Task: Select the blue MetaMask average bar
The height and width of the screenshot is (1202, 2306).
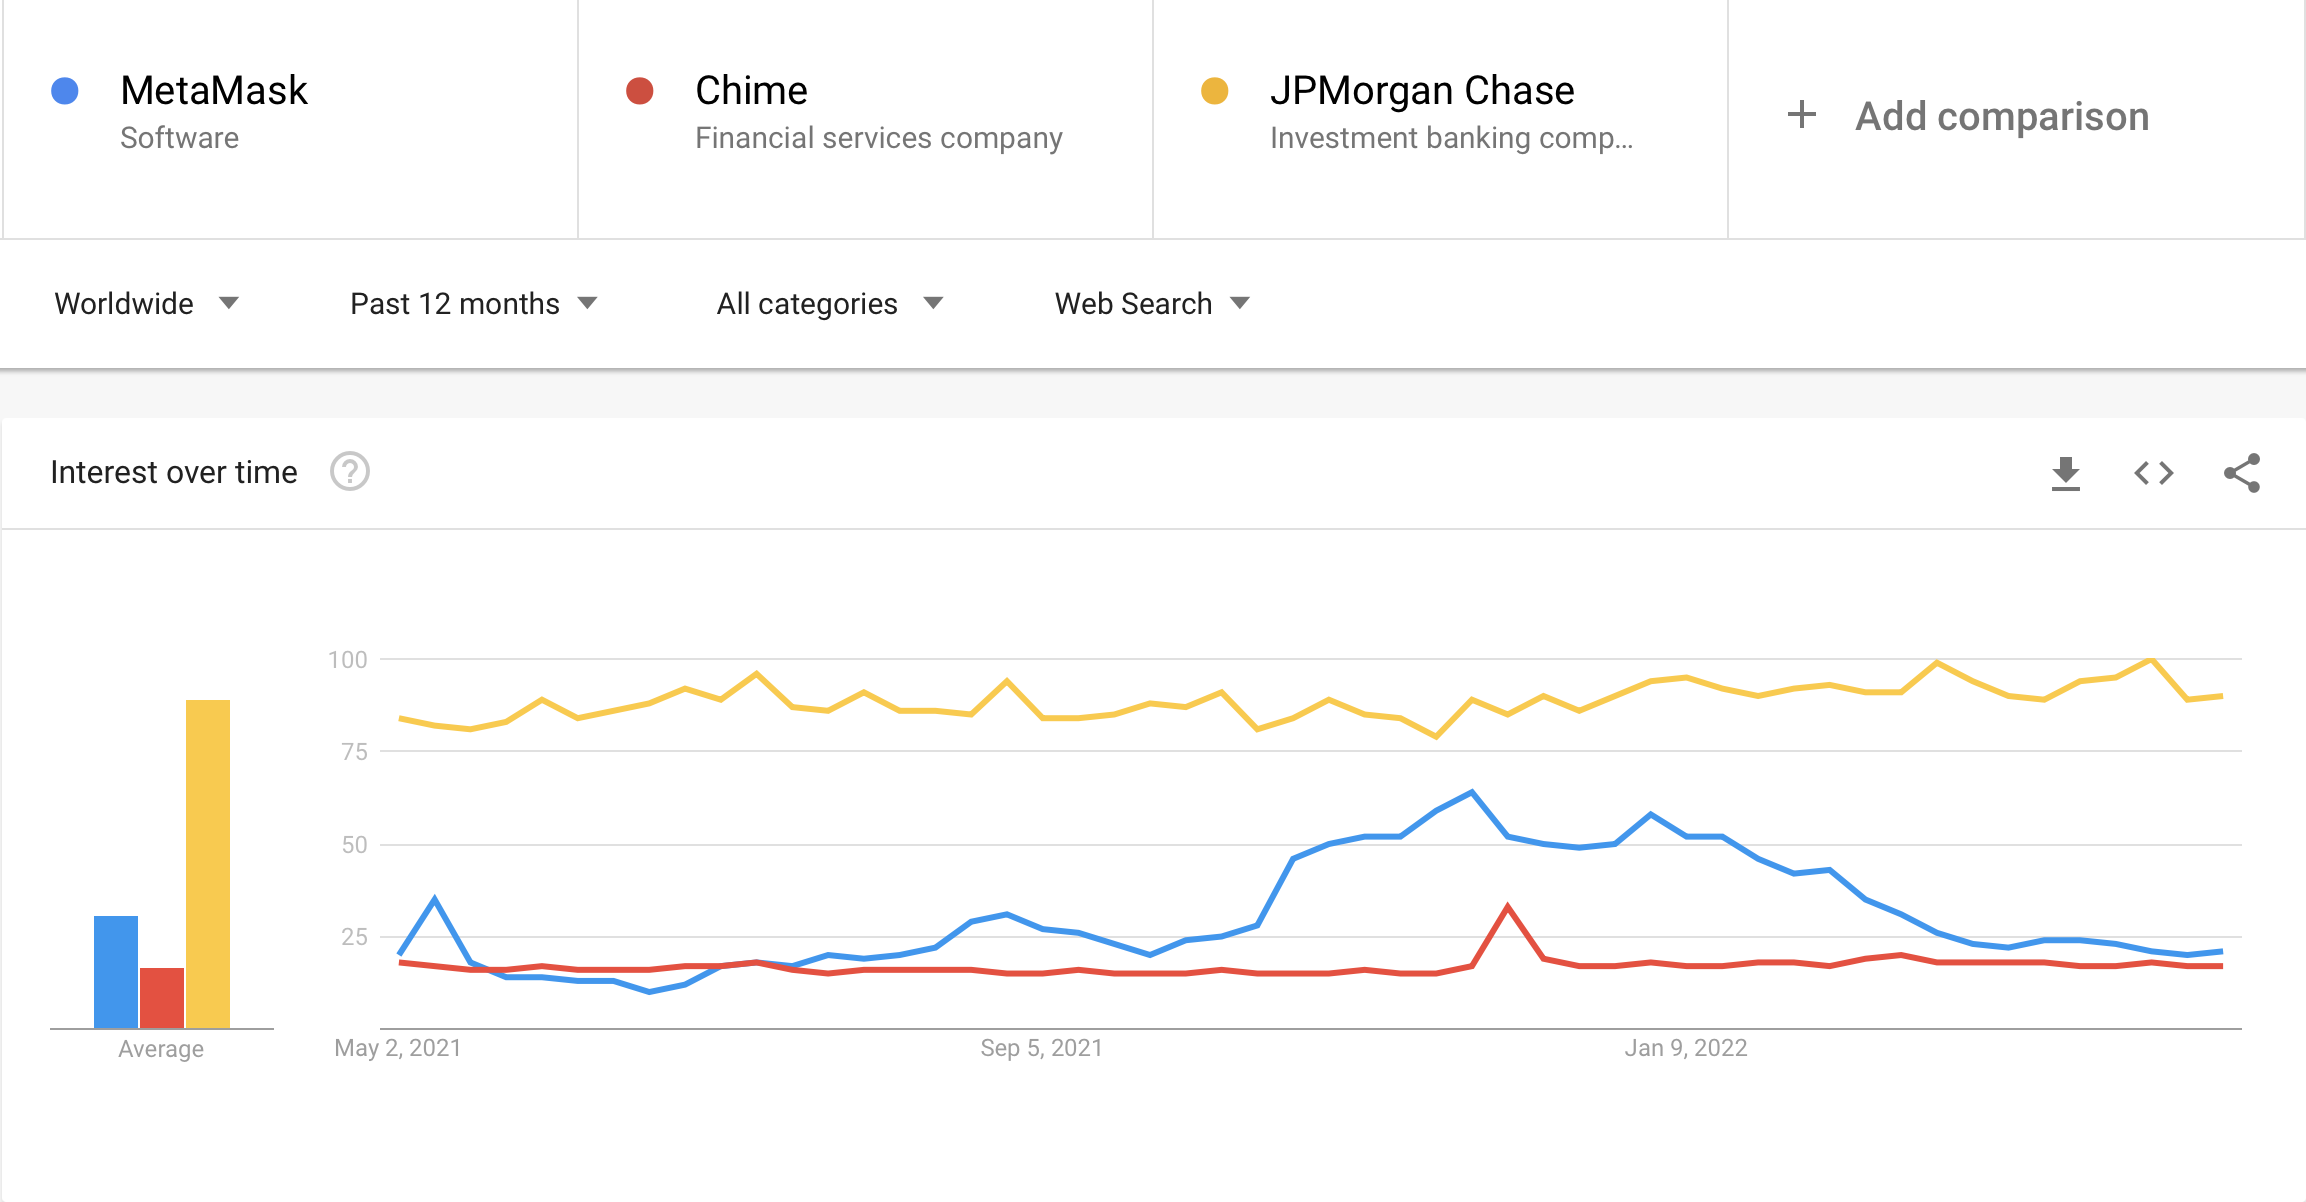Action: coord(116,972)
